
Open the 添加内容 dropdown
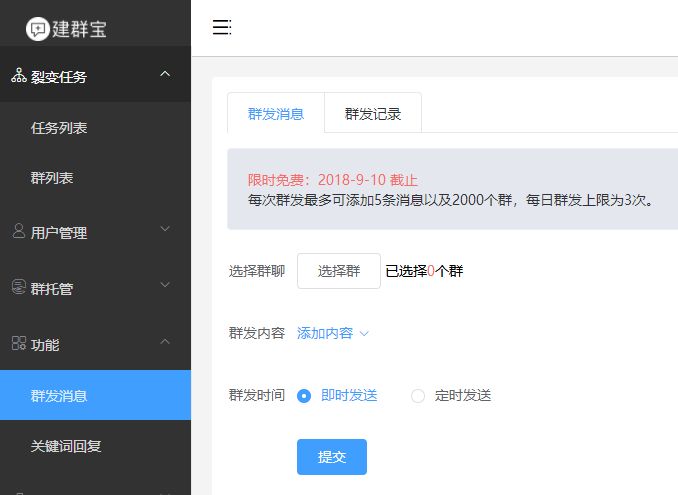point(333,333)
